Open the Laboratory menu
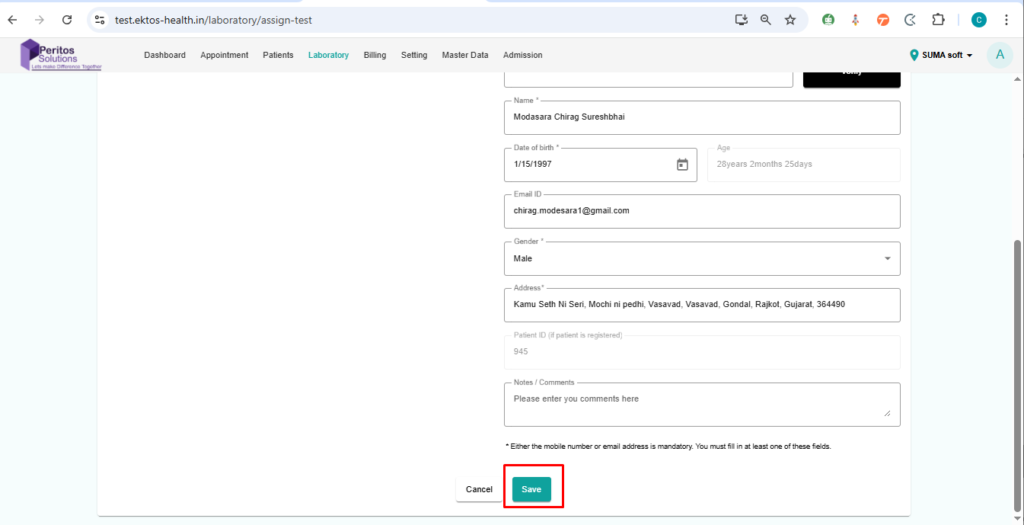 [328, 55]
